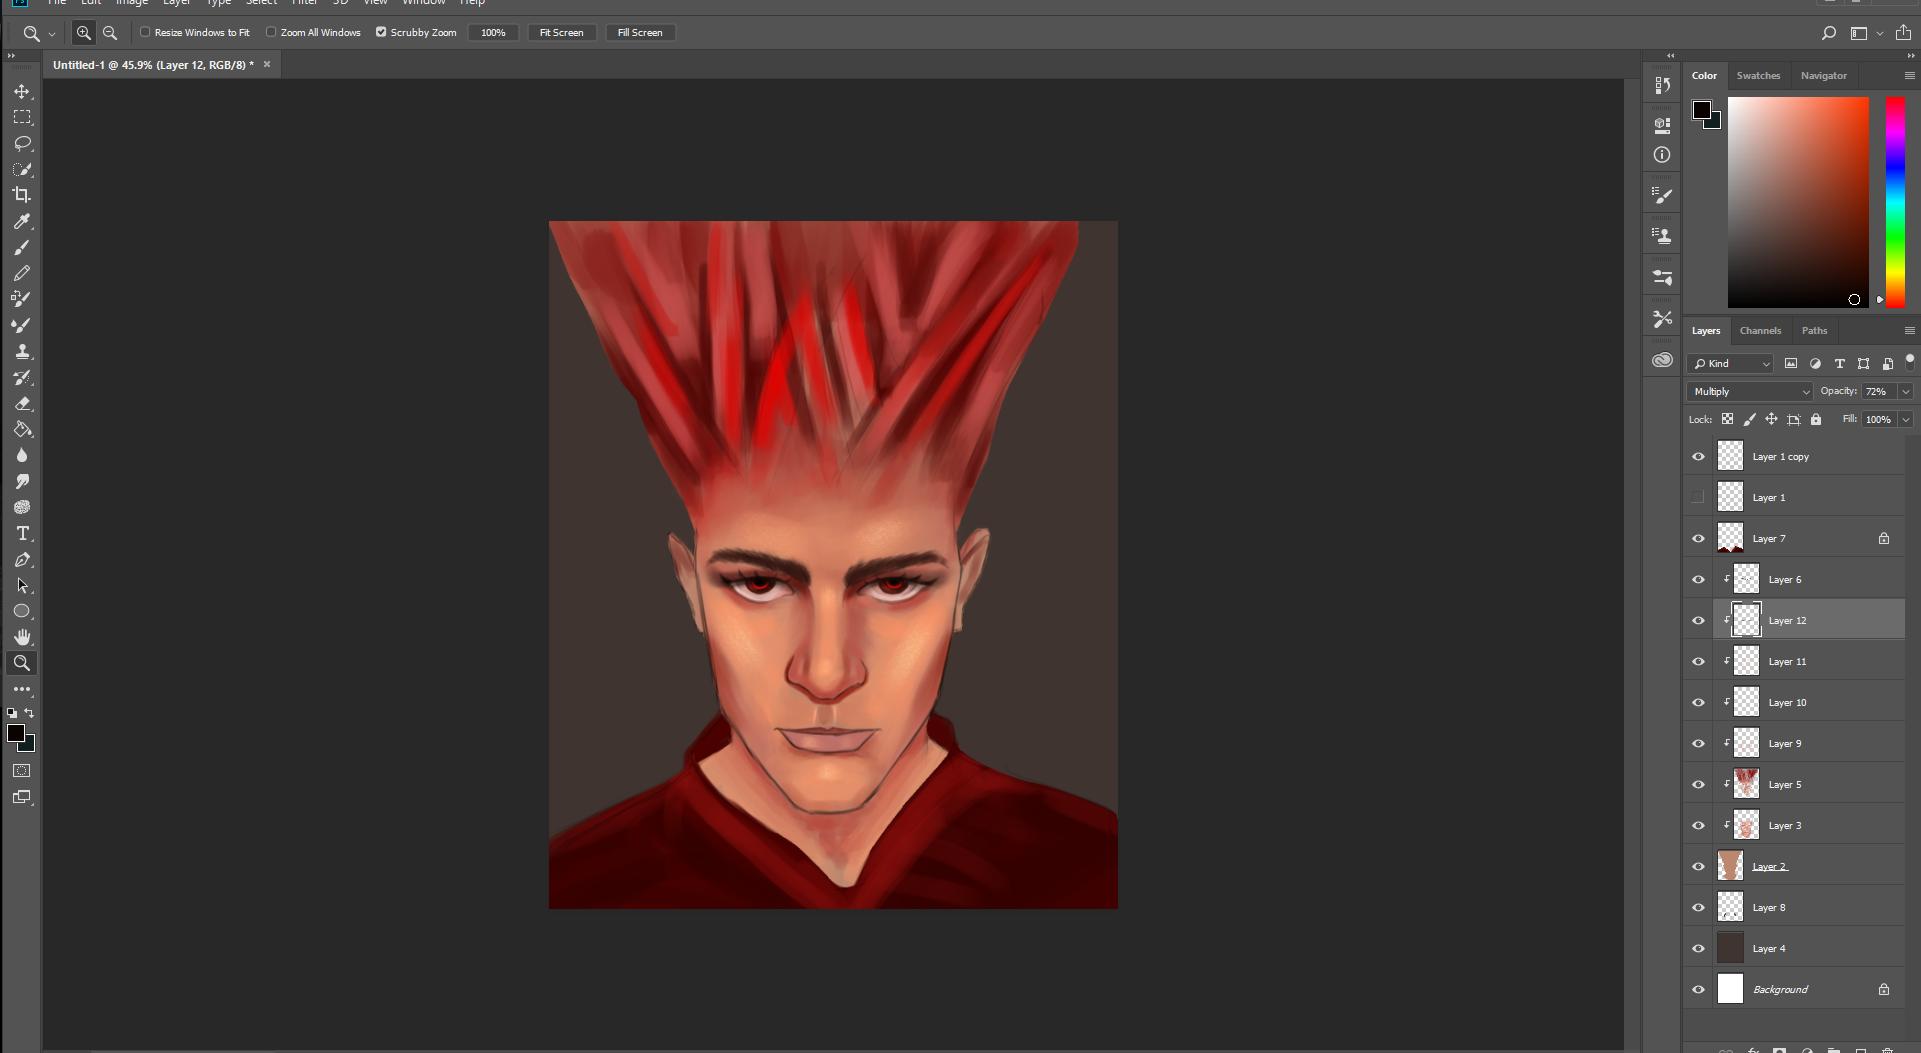
Task: Select the Rectangular Marquee tool
Action: [x=22, y=117]
